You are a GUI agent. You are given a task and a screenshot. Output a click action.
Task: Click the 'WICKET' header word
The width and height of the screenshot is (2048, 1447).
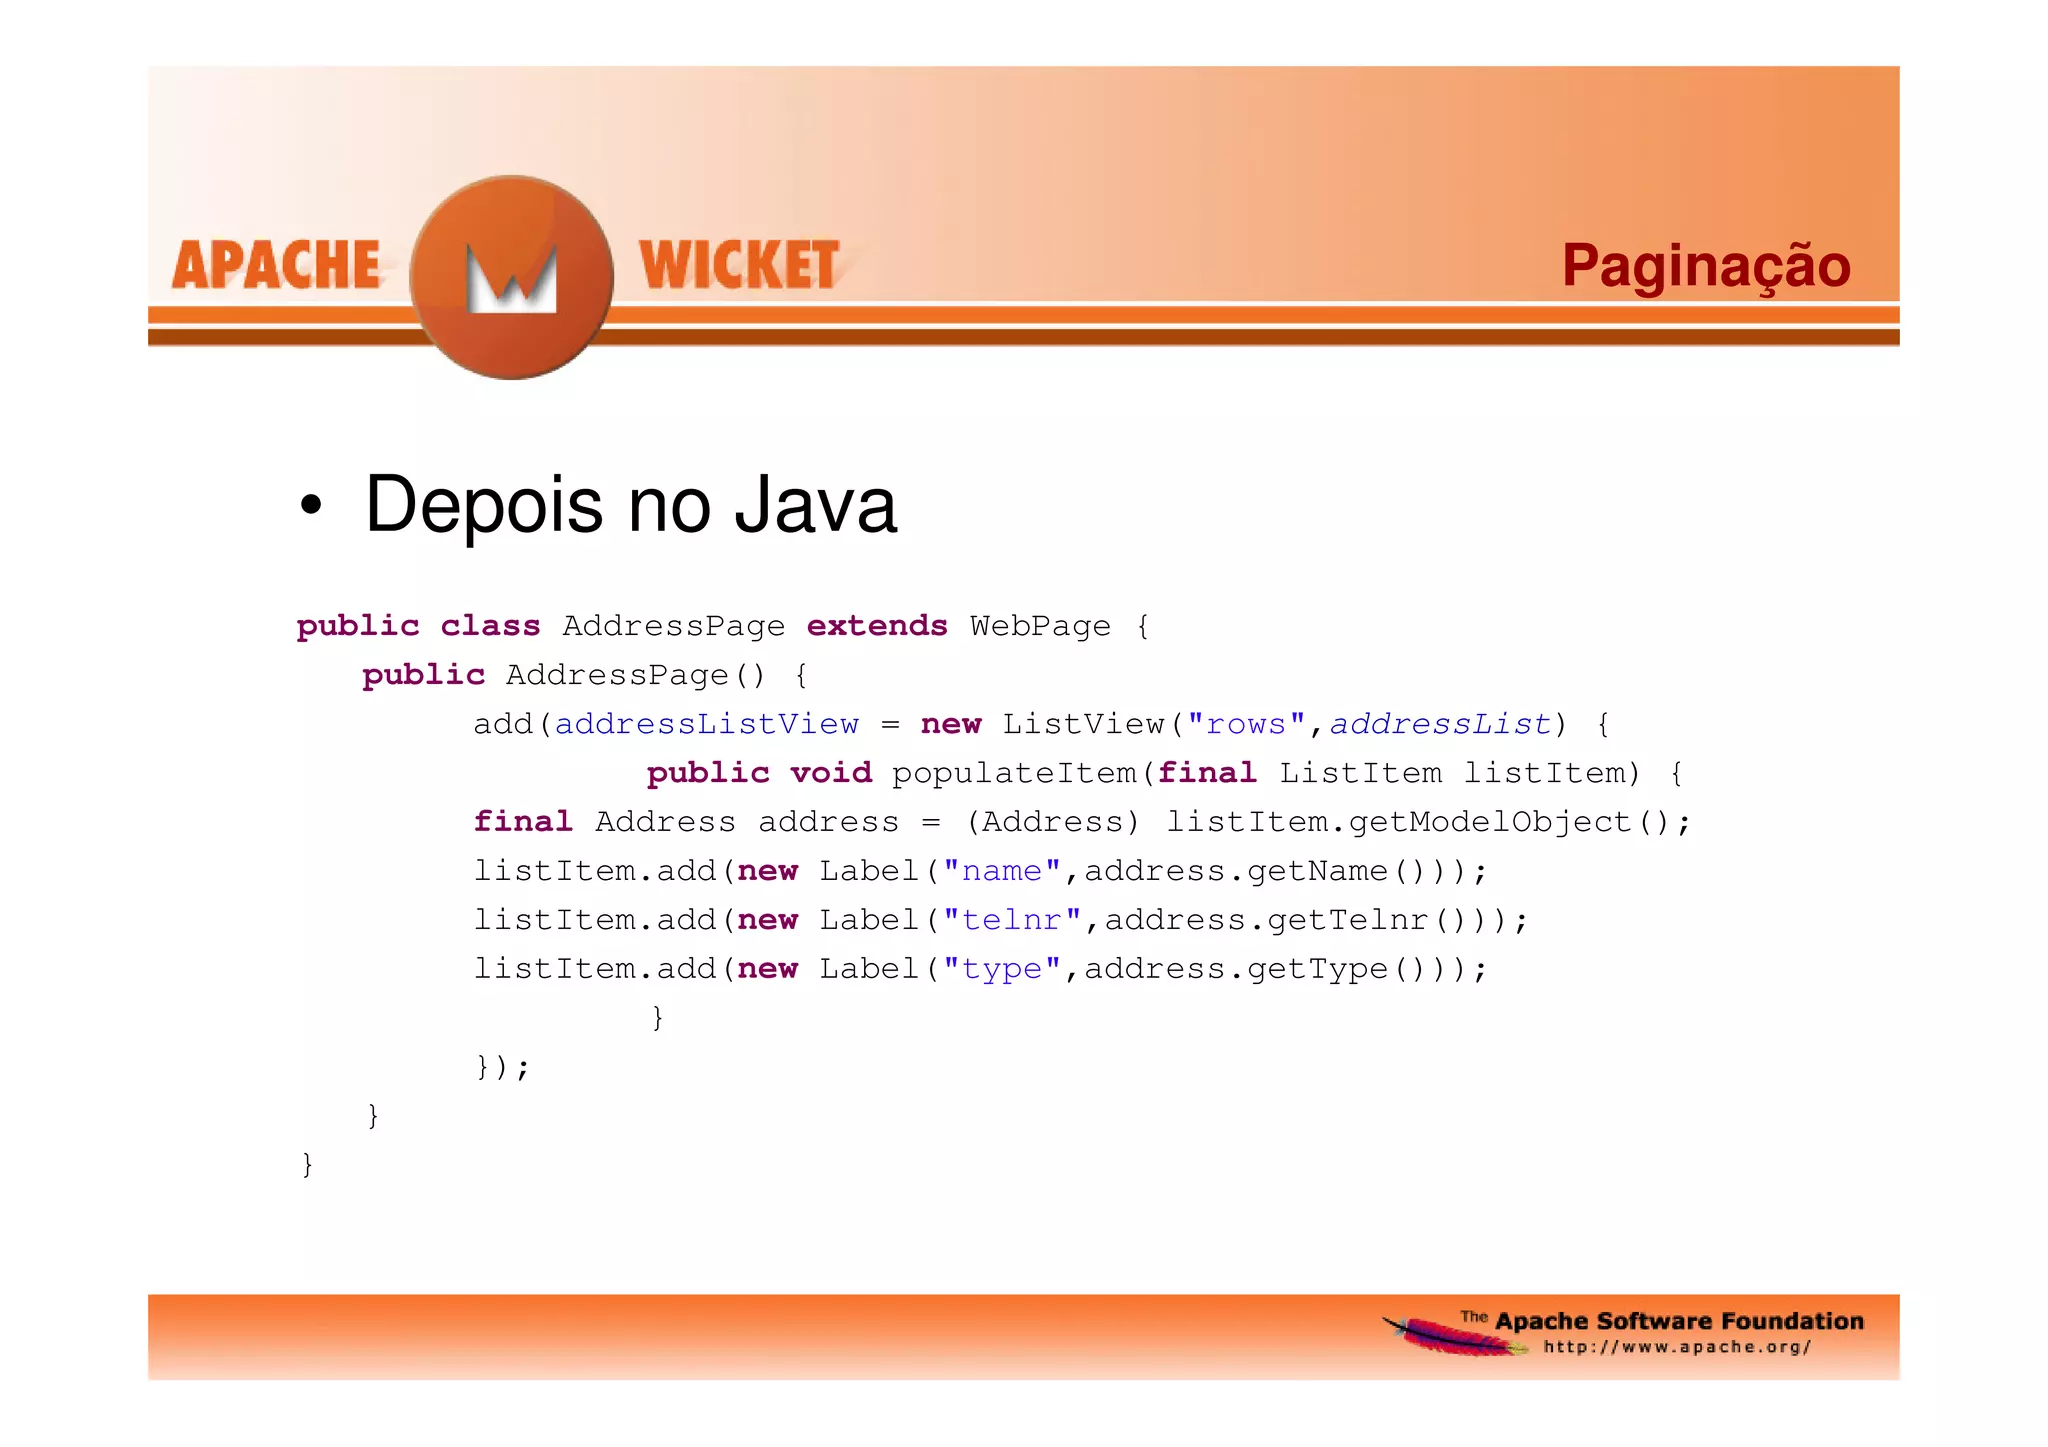(739, 265)
